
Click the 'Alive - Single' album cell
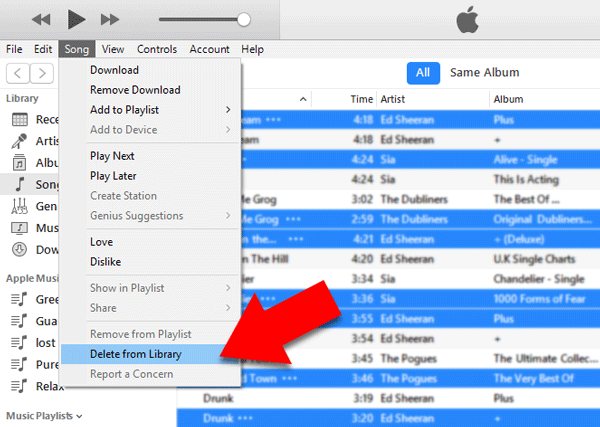(x=525, y=160)
